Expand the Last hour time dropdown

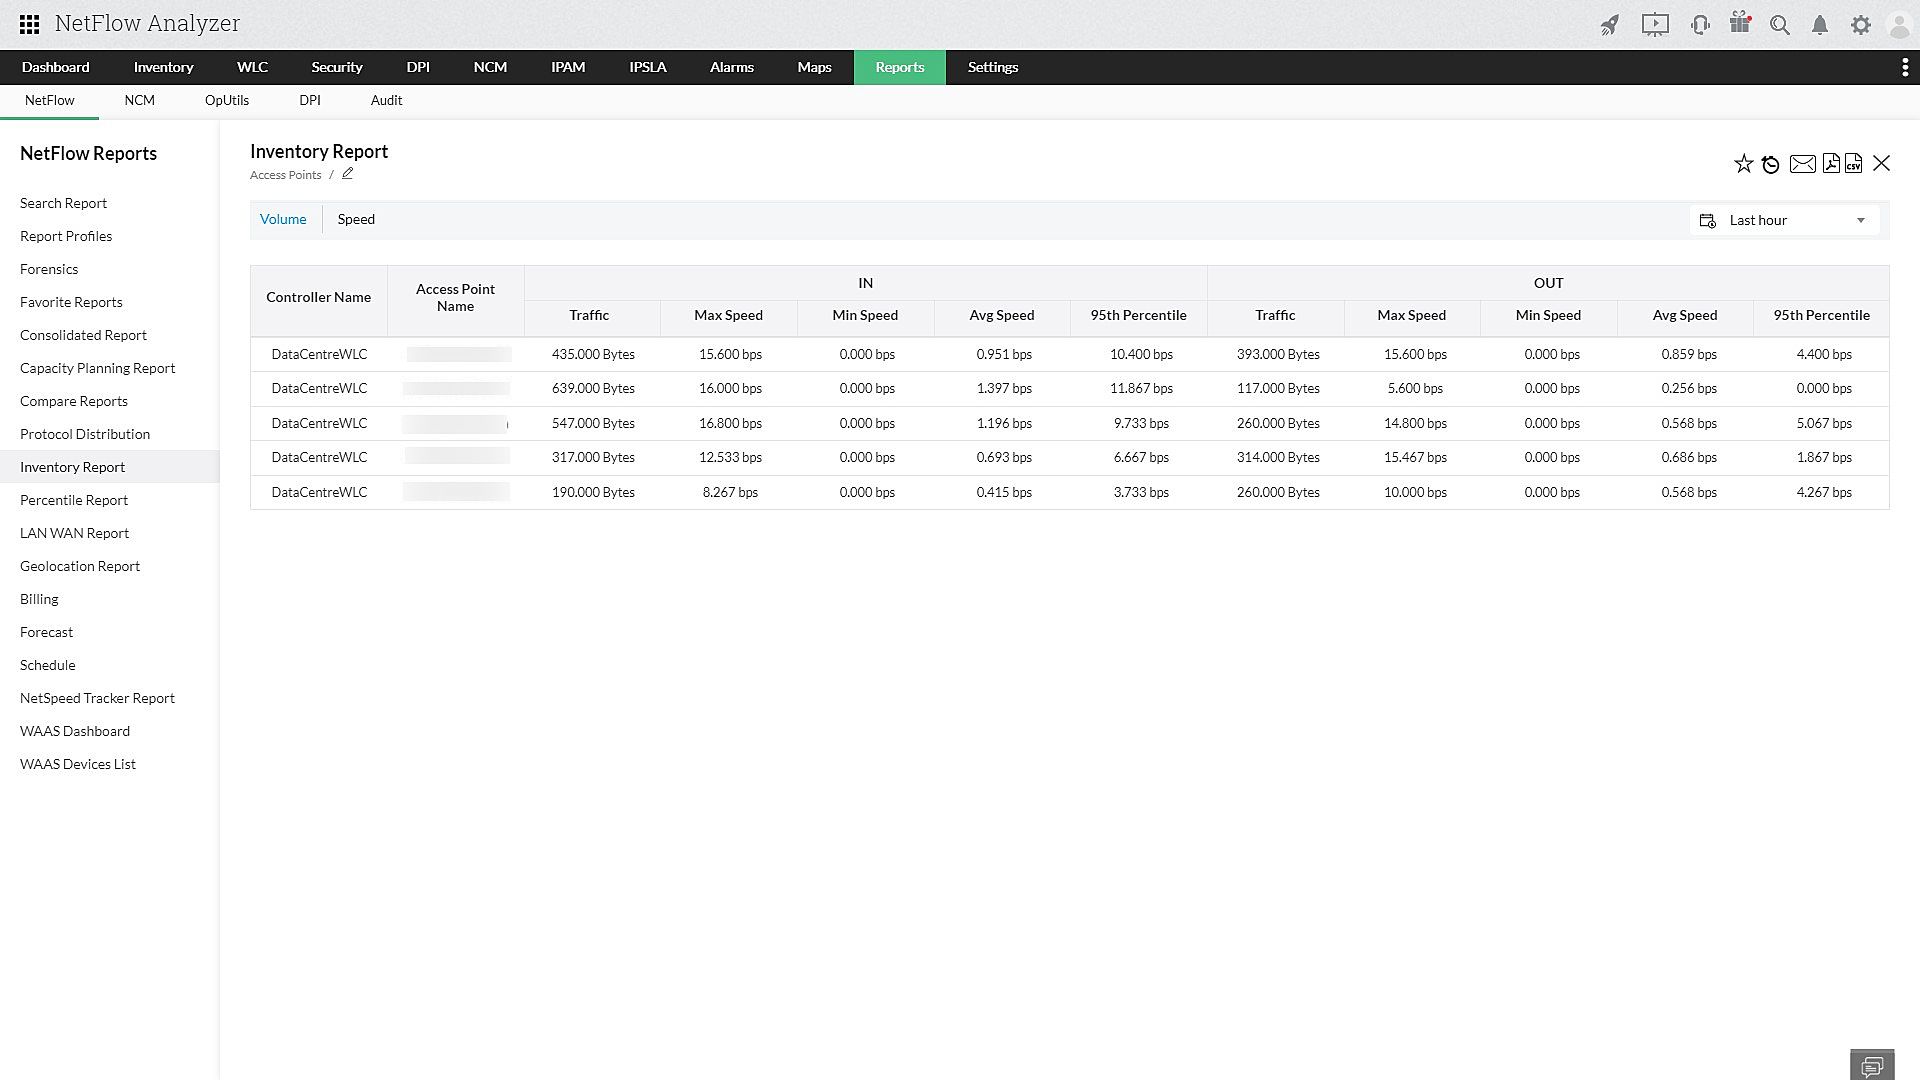click(x=1785, y=220)
